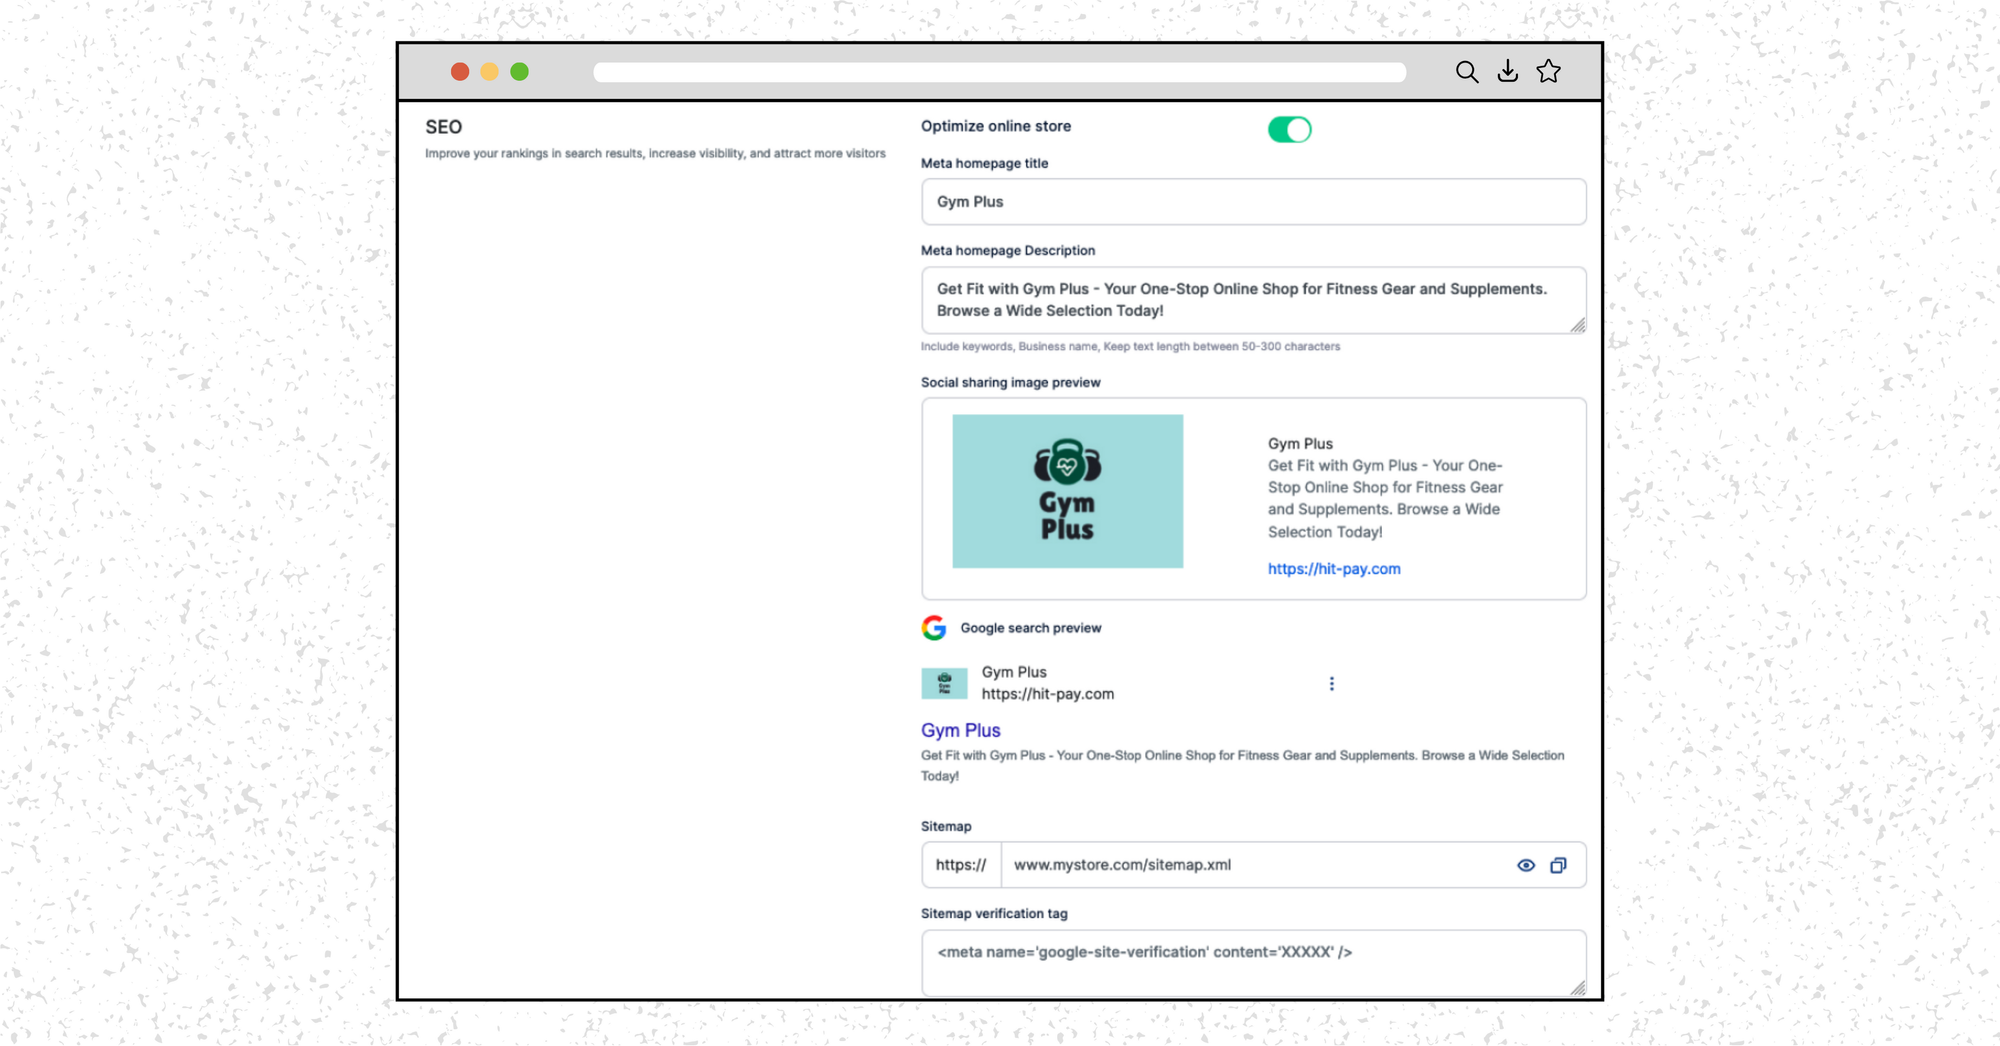The height and width of the screenshot is (1046, 2000).
Task: Click the bookmark star icon
Action: (1549, 71)
